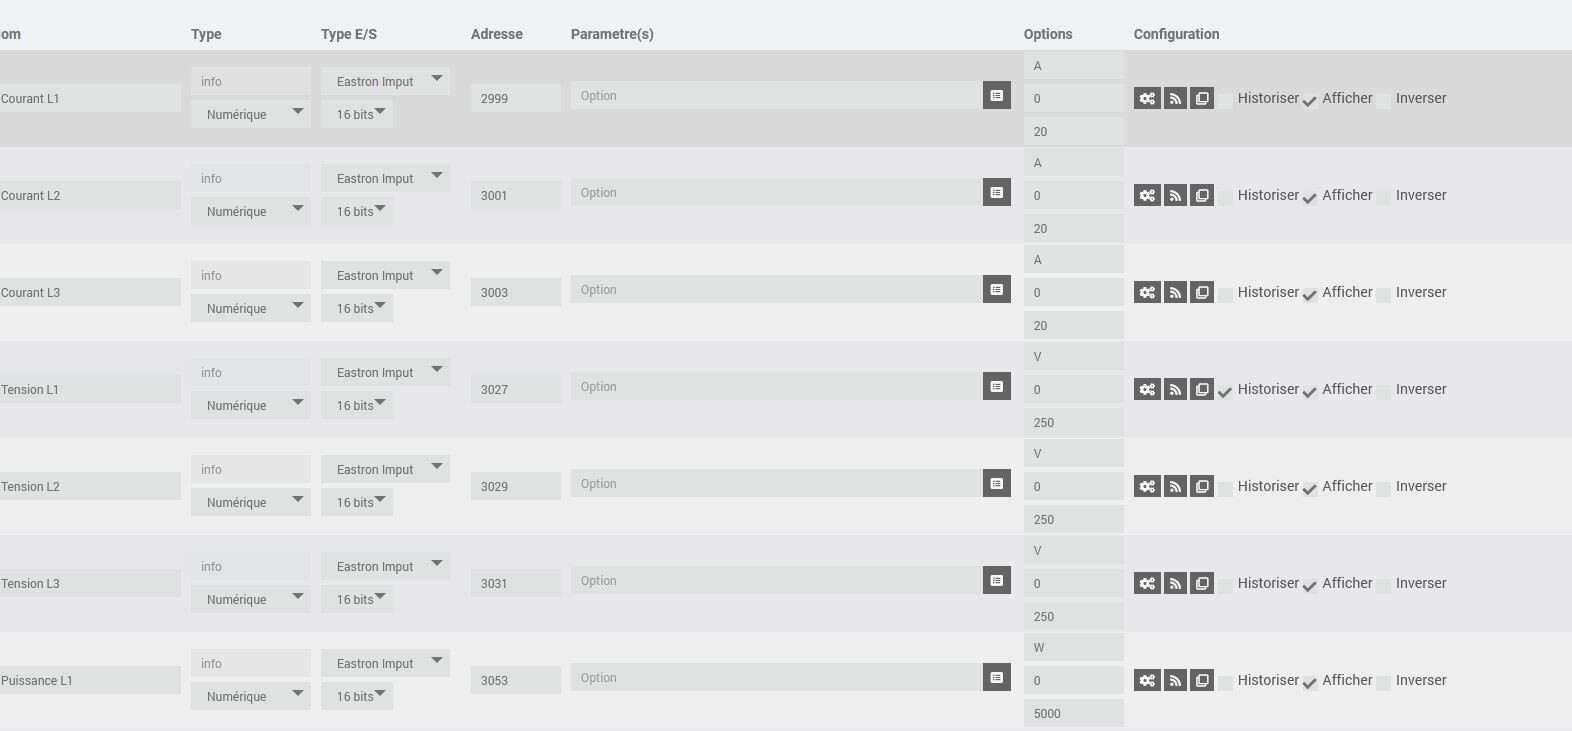The height and width of the screenshot is (731, 1572).
Task: Open parameter list icon for Courant L1
Action: pyautogui.click(x=997, y=95)
